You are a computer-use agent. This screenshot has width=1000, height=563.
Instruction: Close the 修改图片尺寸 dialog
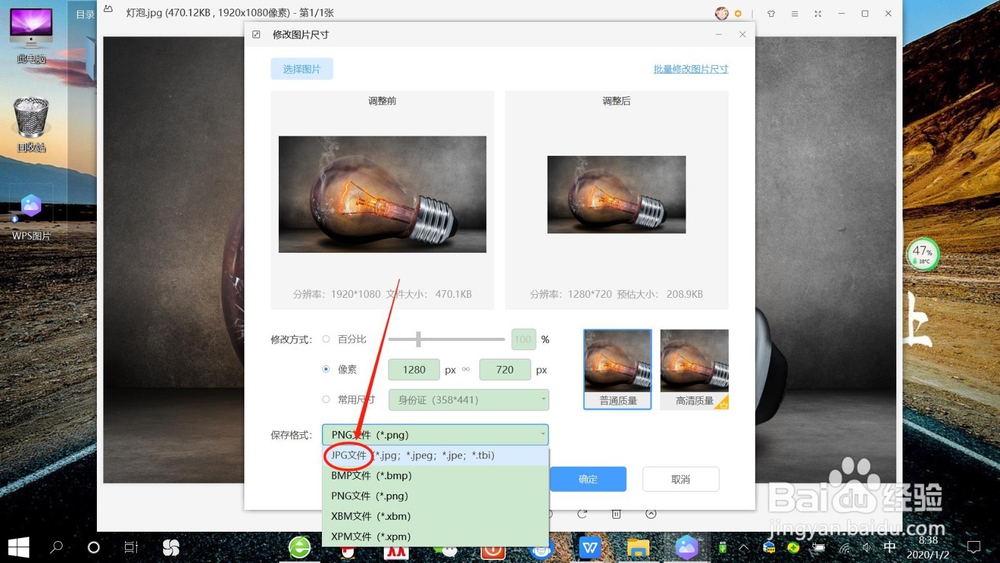click(742, 34)
